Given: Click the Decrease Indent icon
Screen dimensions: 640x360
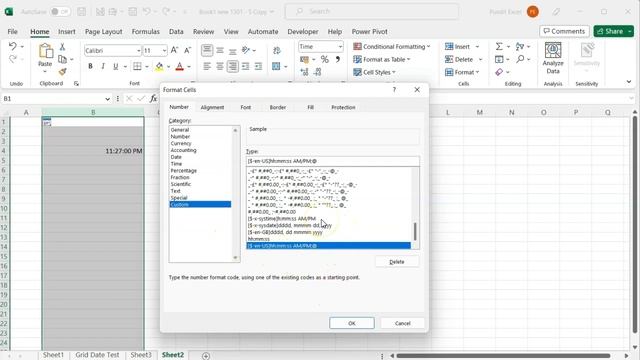Looking at the screenshot, I should click(245, 66).
